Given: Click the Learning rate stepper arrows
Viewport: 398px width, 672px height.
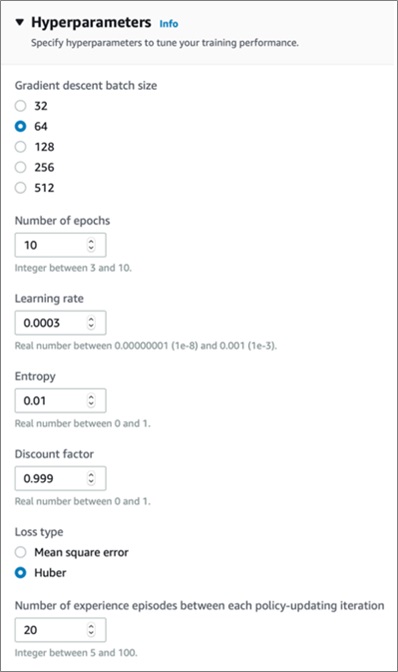Looking at the screenshot, I should pos(91,323).
